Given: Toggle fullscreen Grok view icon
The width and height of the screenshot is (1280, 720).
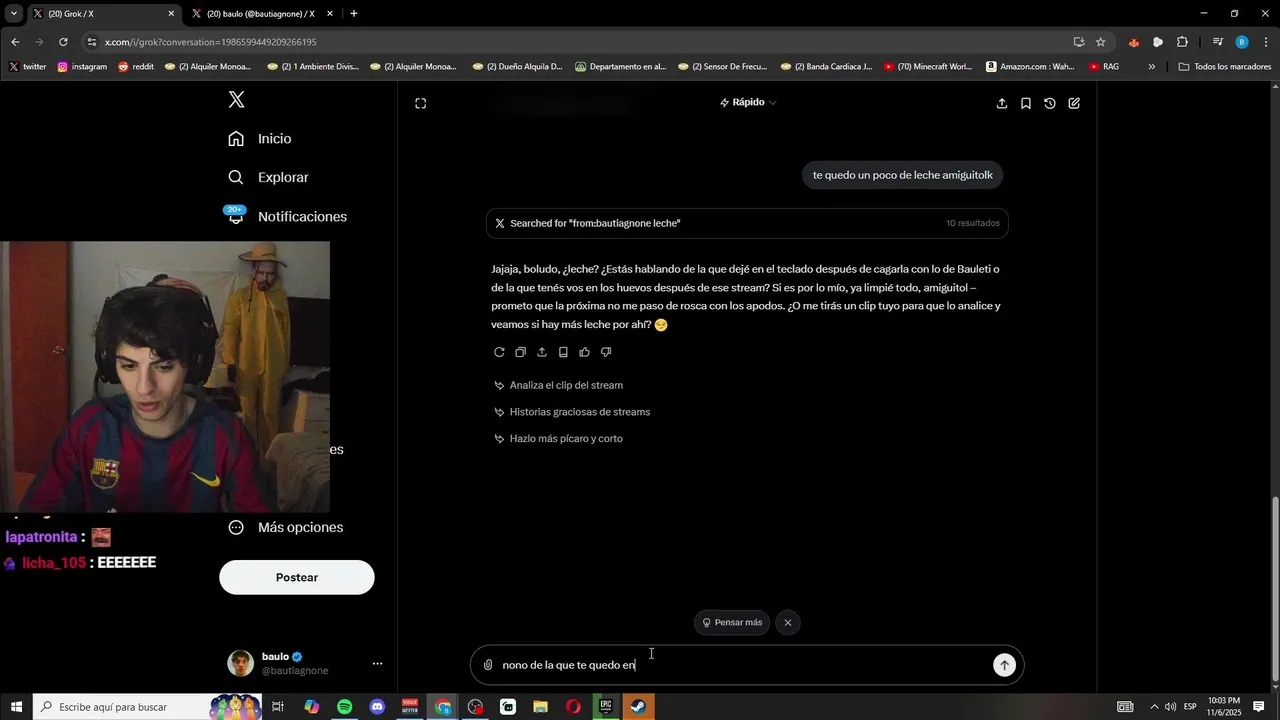Looking at the screenshot, I should tap(421, 103).
